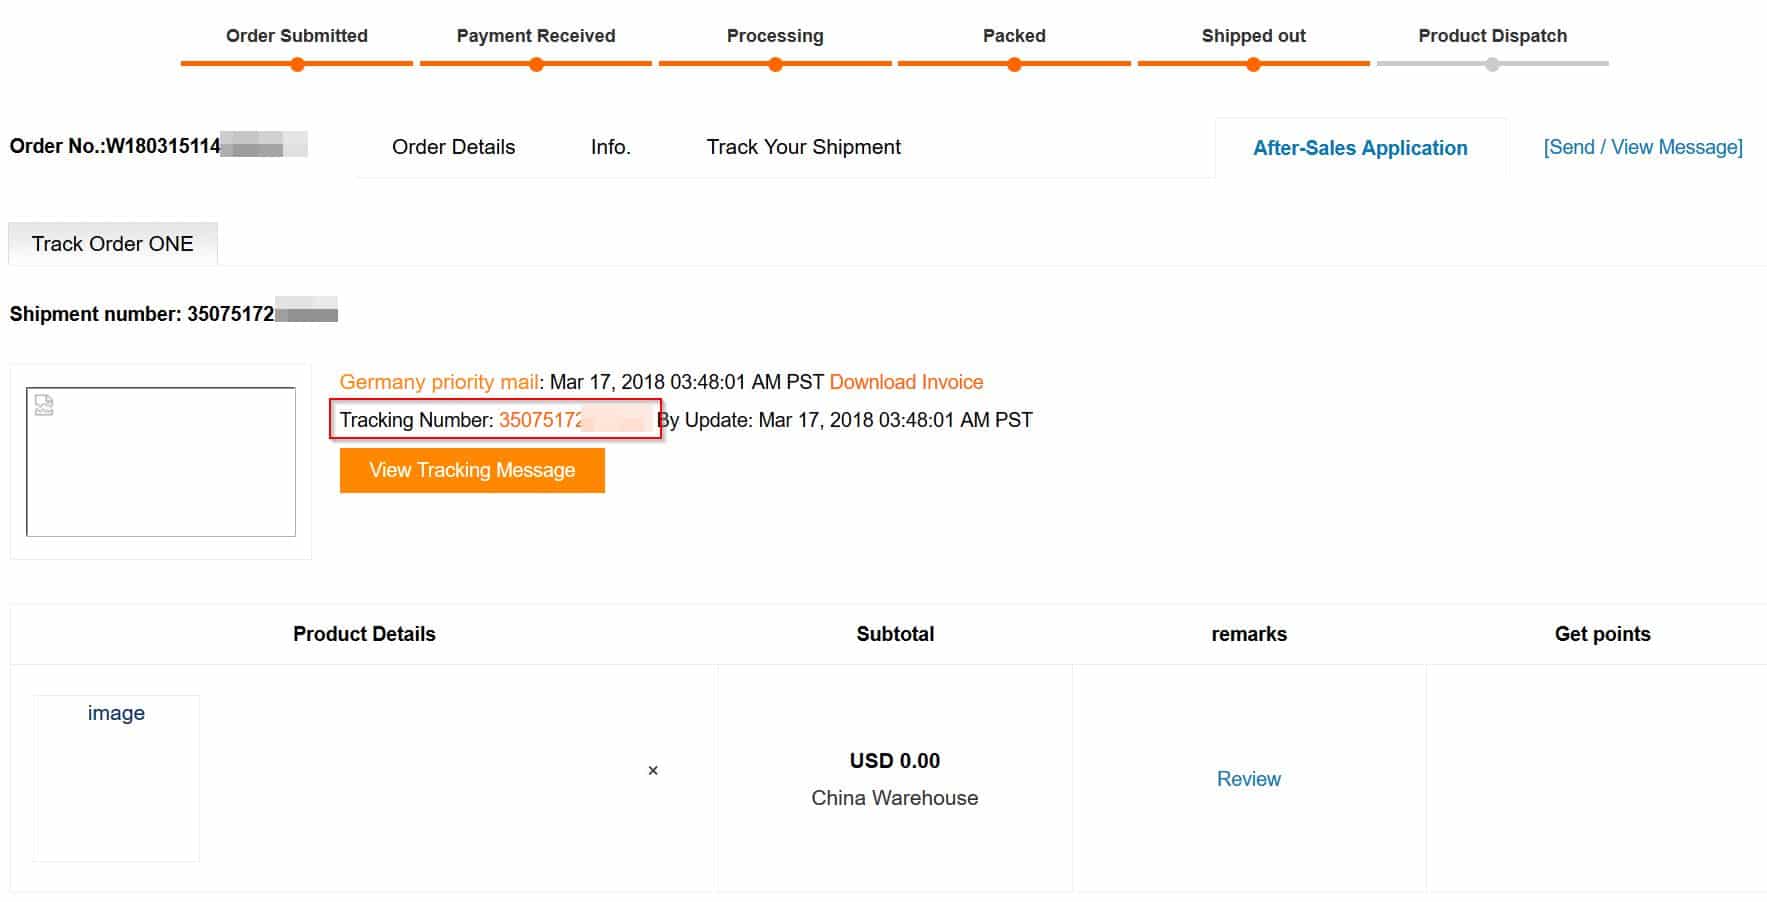The width and height of the screenshot is (1767, 902).
Task: Click the Processing step marker
Action: [x=775, y=64]
